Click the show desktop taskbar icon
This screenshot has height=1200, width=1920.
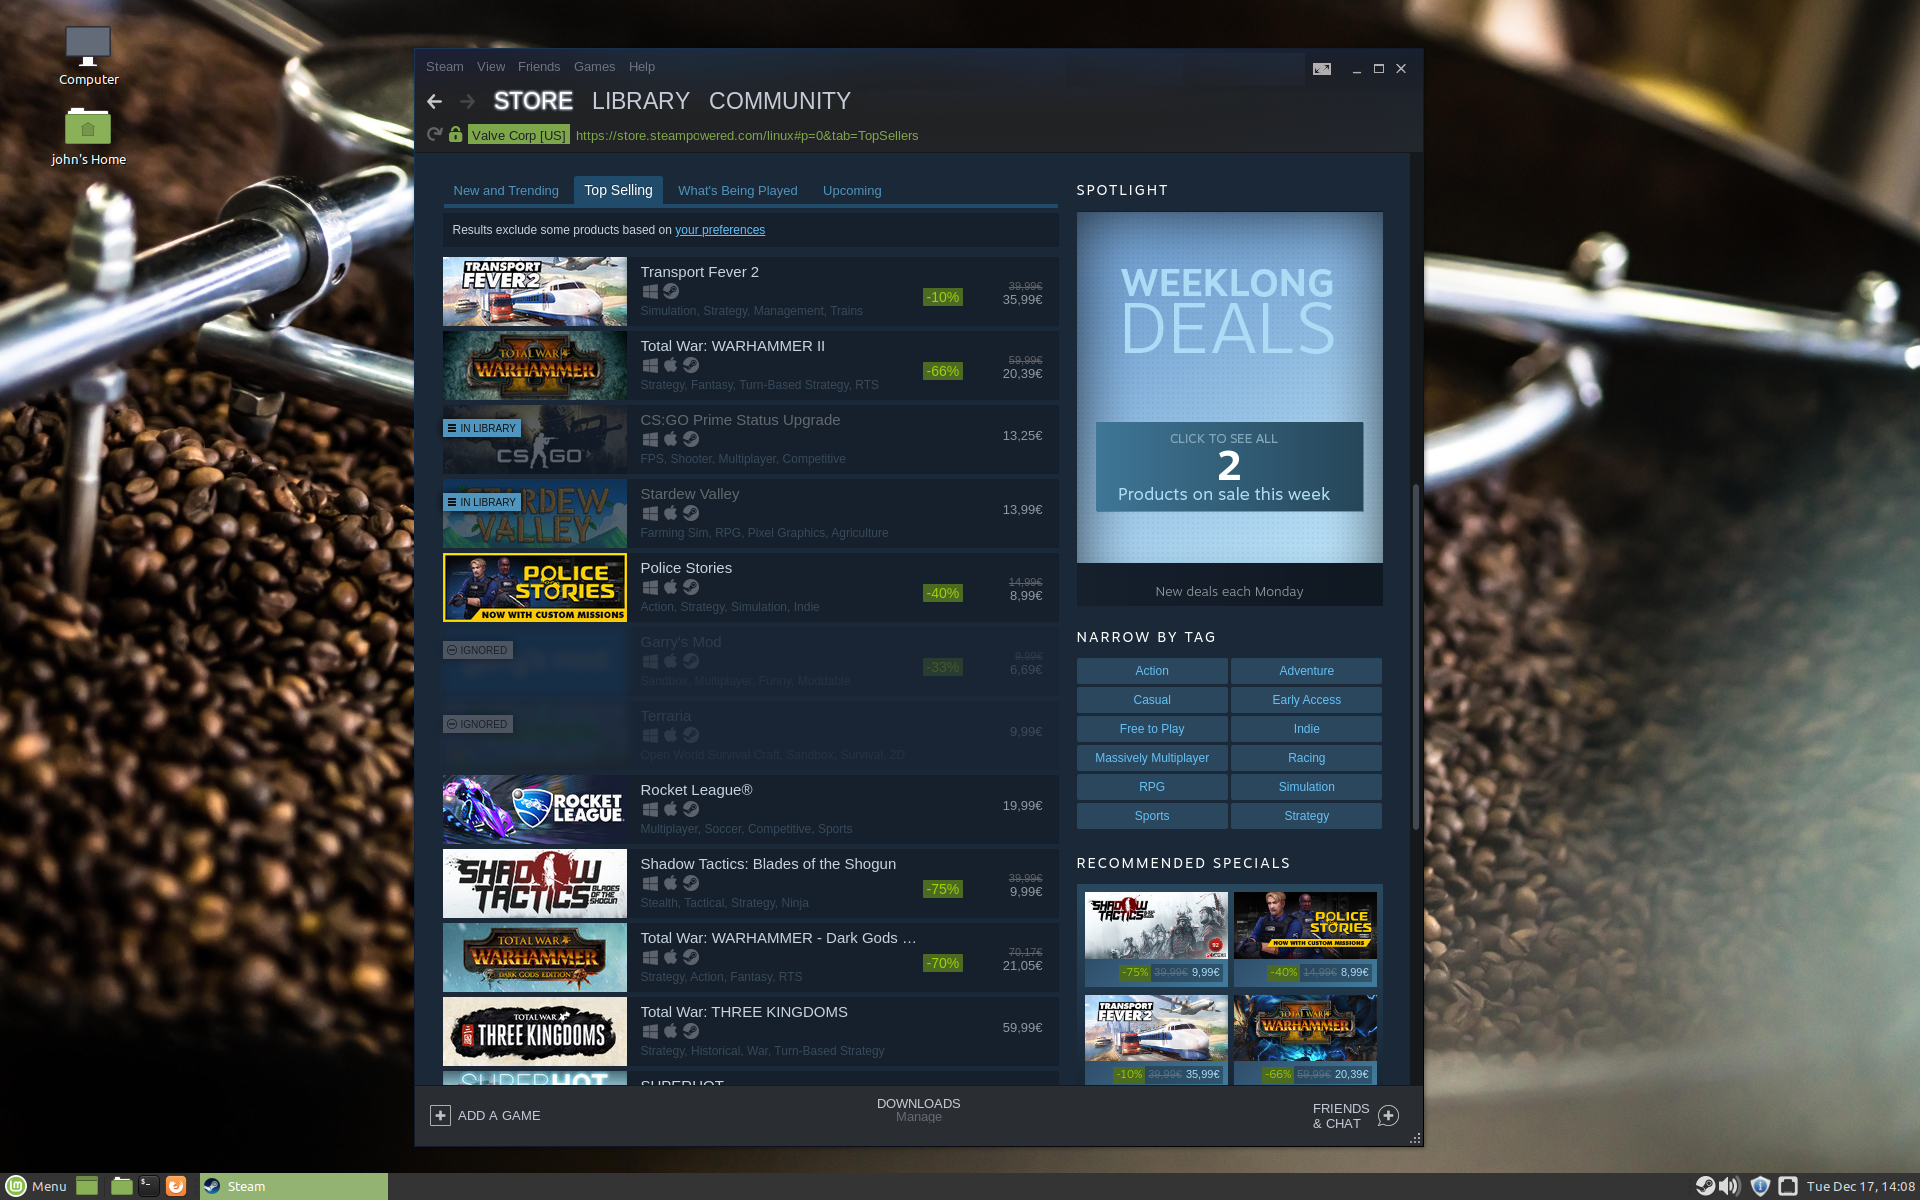pos(87,1186)
